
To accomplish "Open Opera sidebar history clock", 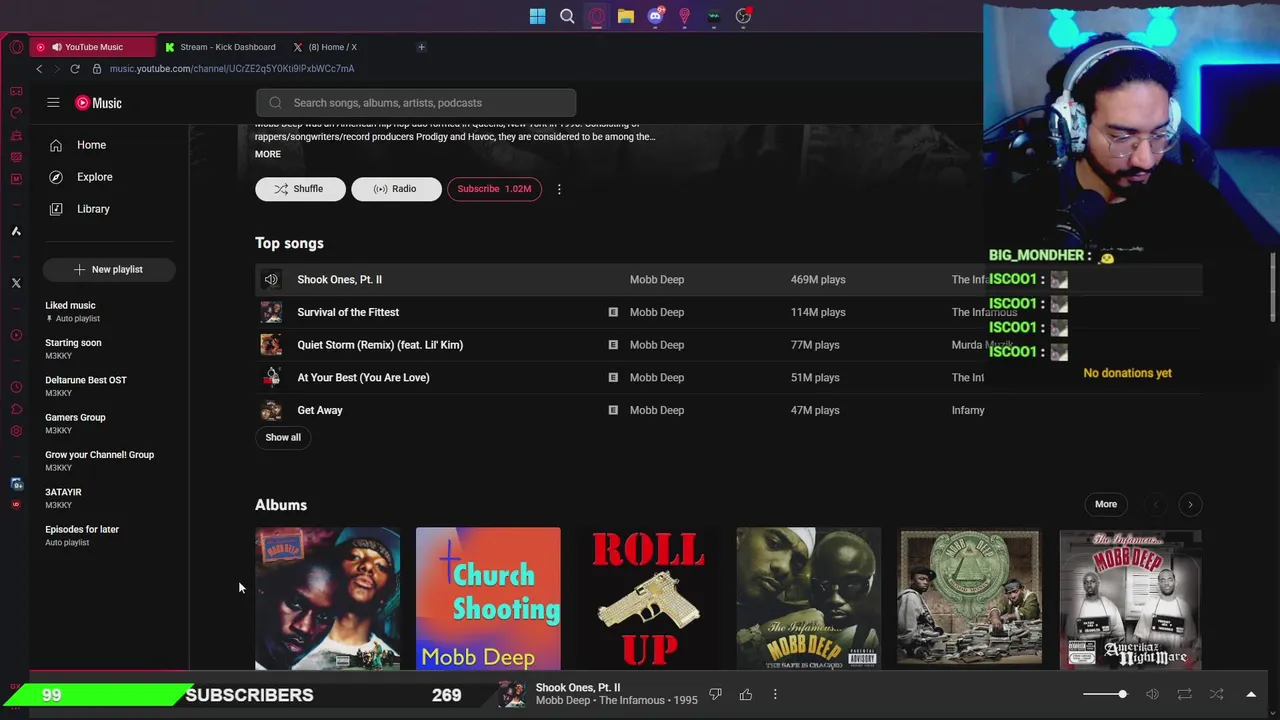I will (x=16, y=387).
